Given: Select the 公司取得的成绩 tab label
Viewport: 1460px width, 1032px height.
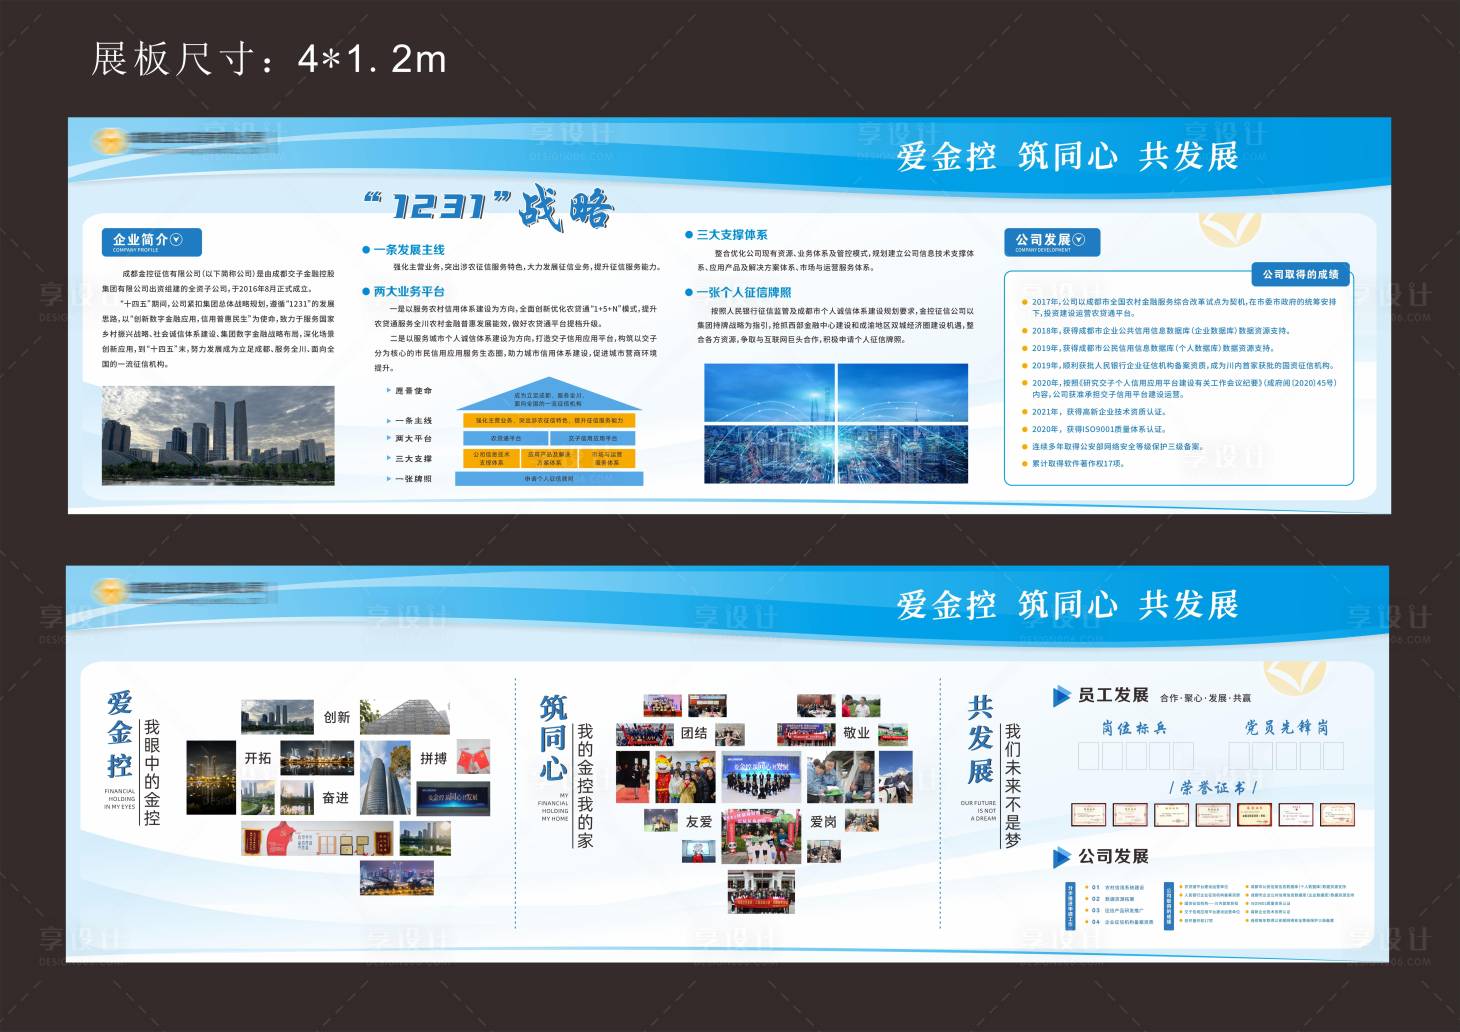Looking at the screenshot, I should click(1300, 274).
